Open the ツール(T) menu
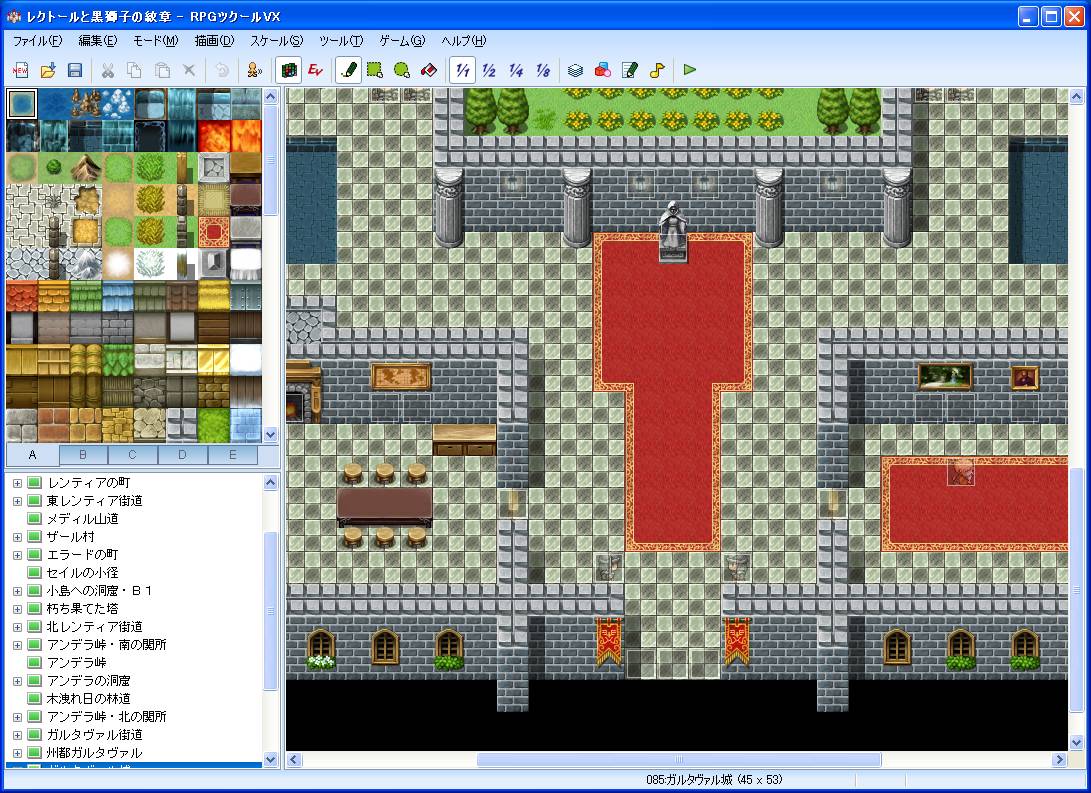The height and width of the screenshot is (793, 1091). coord(341,41)
